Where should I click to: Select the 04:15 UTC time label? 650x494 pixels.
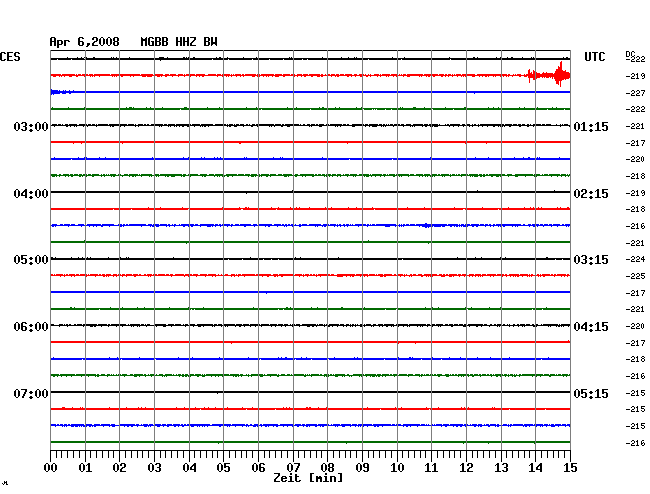tap(591, 327)
